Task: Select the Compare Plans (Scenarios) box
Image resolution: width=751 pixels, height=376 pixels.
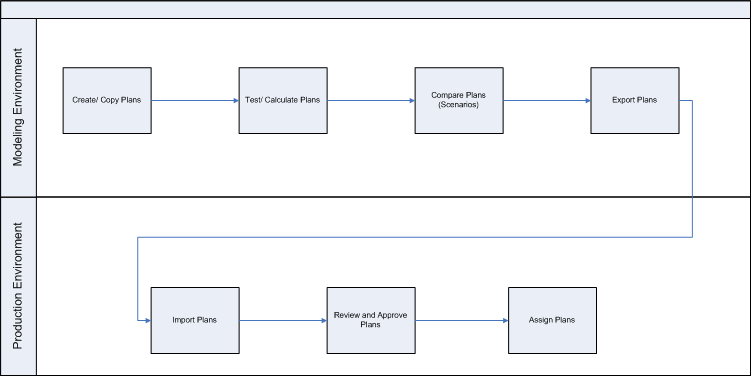Action: [459, 100]
